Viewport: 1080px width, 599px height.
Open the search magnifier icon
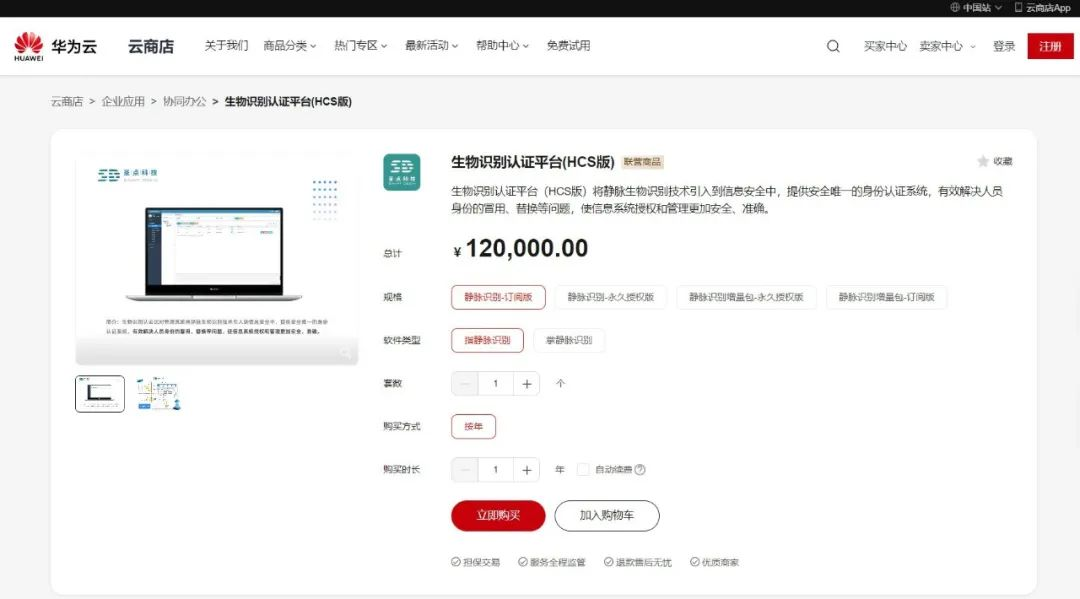click(833, 46)
